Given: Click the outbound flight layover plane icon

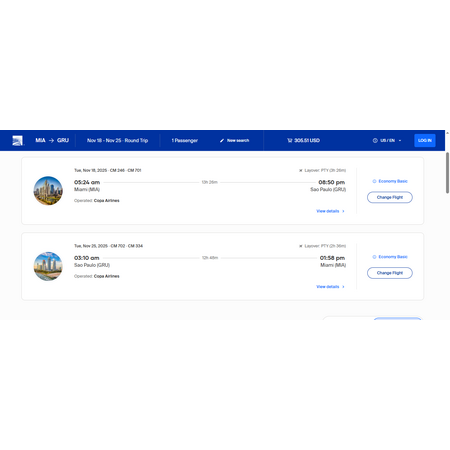Looking at the screenshot, I should [x=301, y=170].
